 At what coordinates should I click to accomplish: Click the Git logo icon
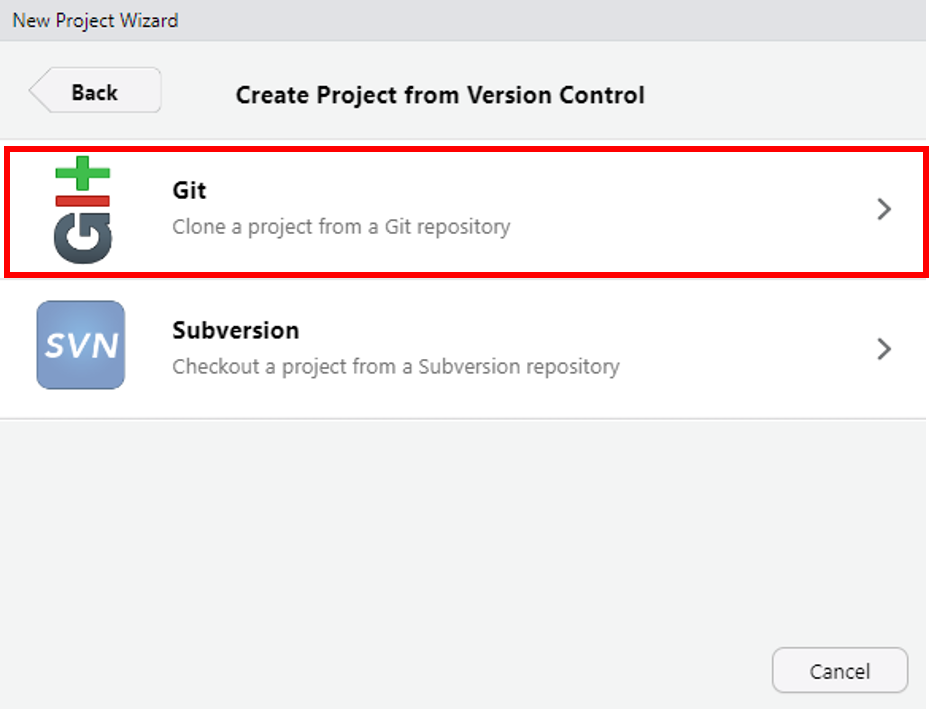tap(82, 212)
